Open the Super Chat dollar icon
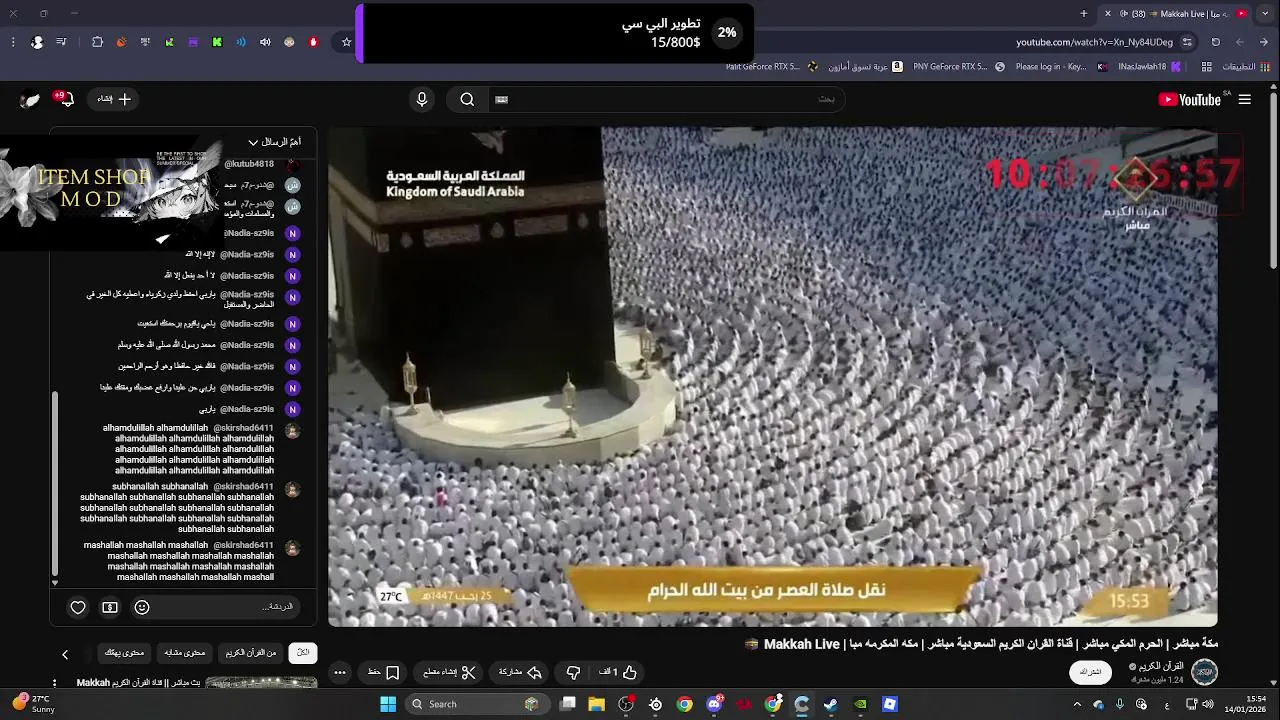Viewport: 1280px width, 720px height. point(110,607)
